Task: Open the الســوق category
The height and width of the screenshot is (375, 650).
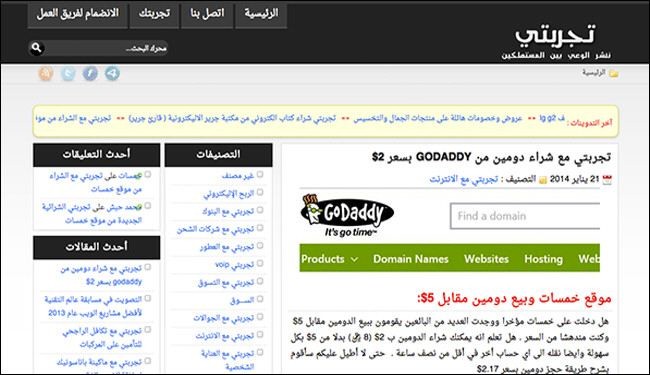Action: (242, 300)
